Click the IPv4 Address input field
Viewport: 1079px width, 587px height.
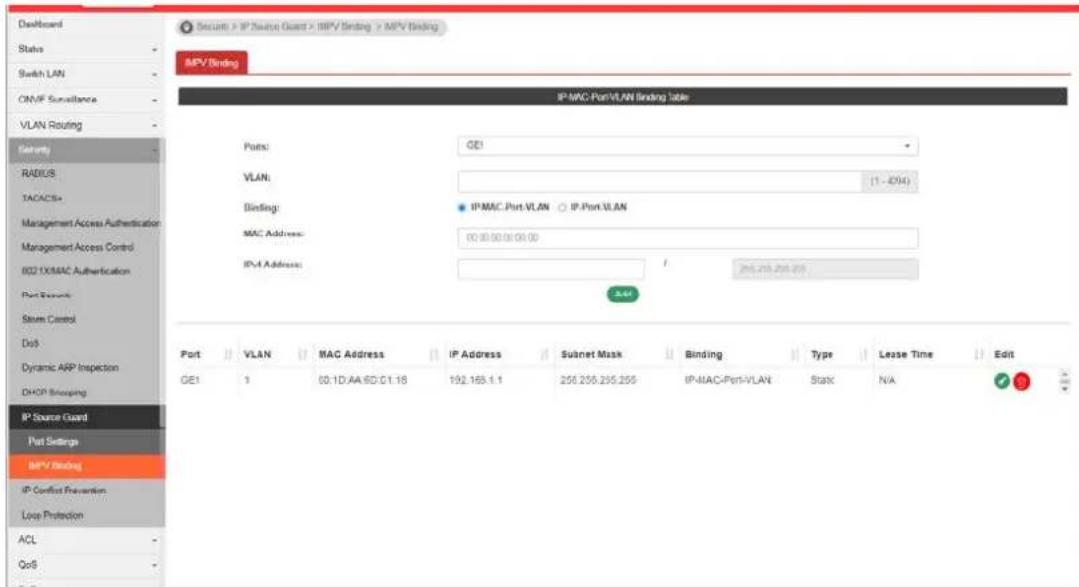point(551,269)
